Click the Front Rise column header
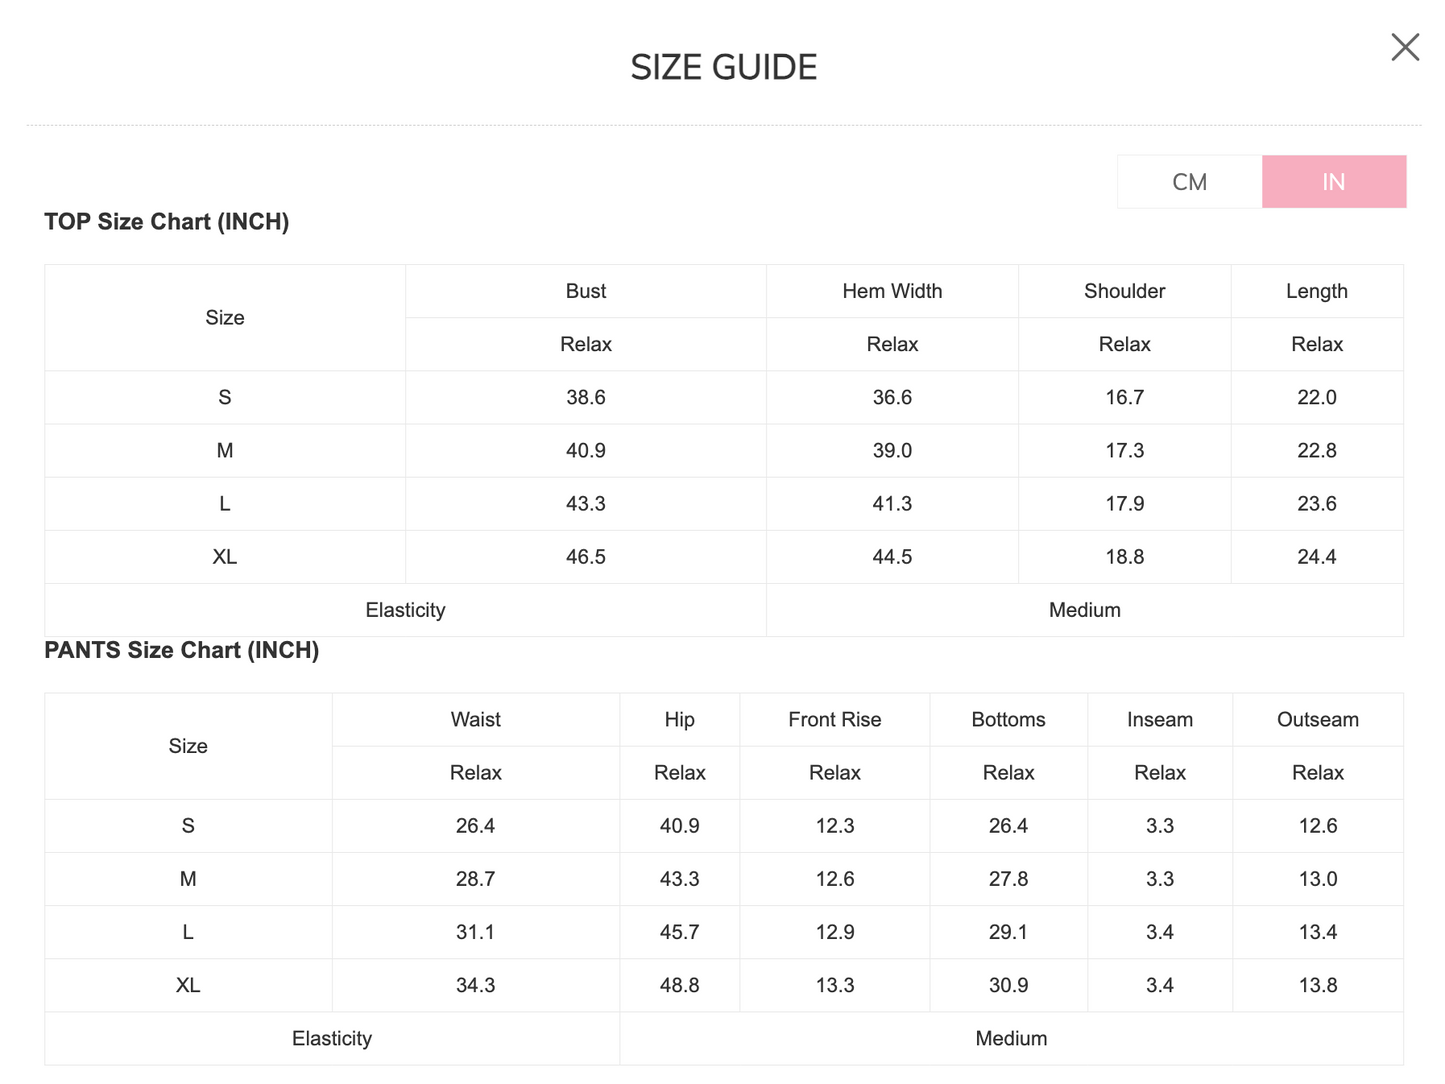The image size is (1445, 1084). coord(835,720)
